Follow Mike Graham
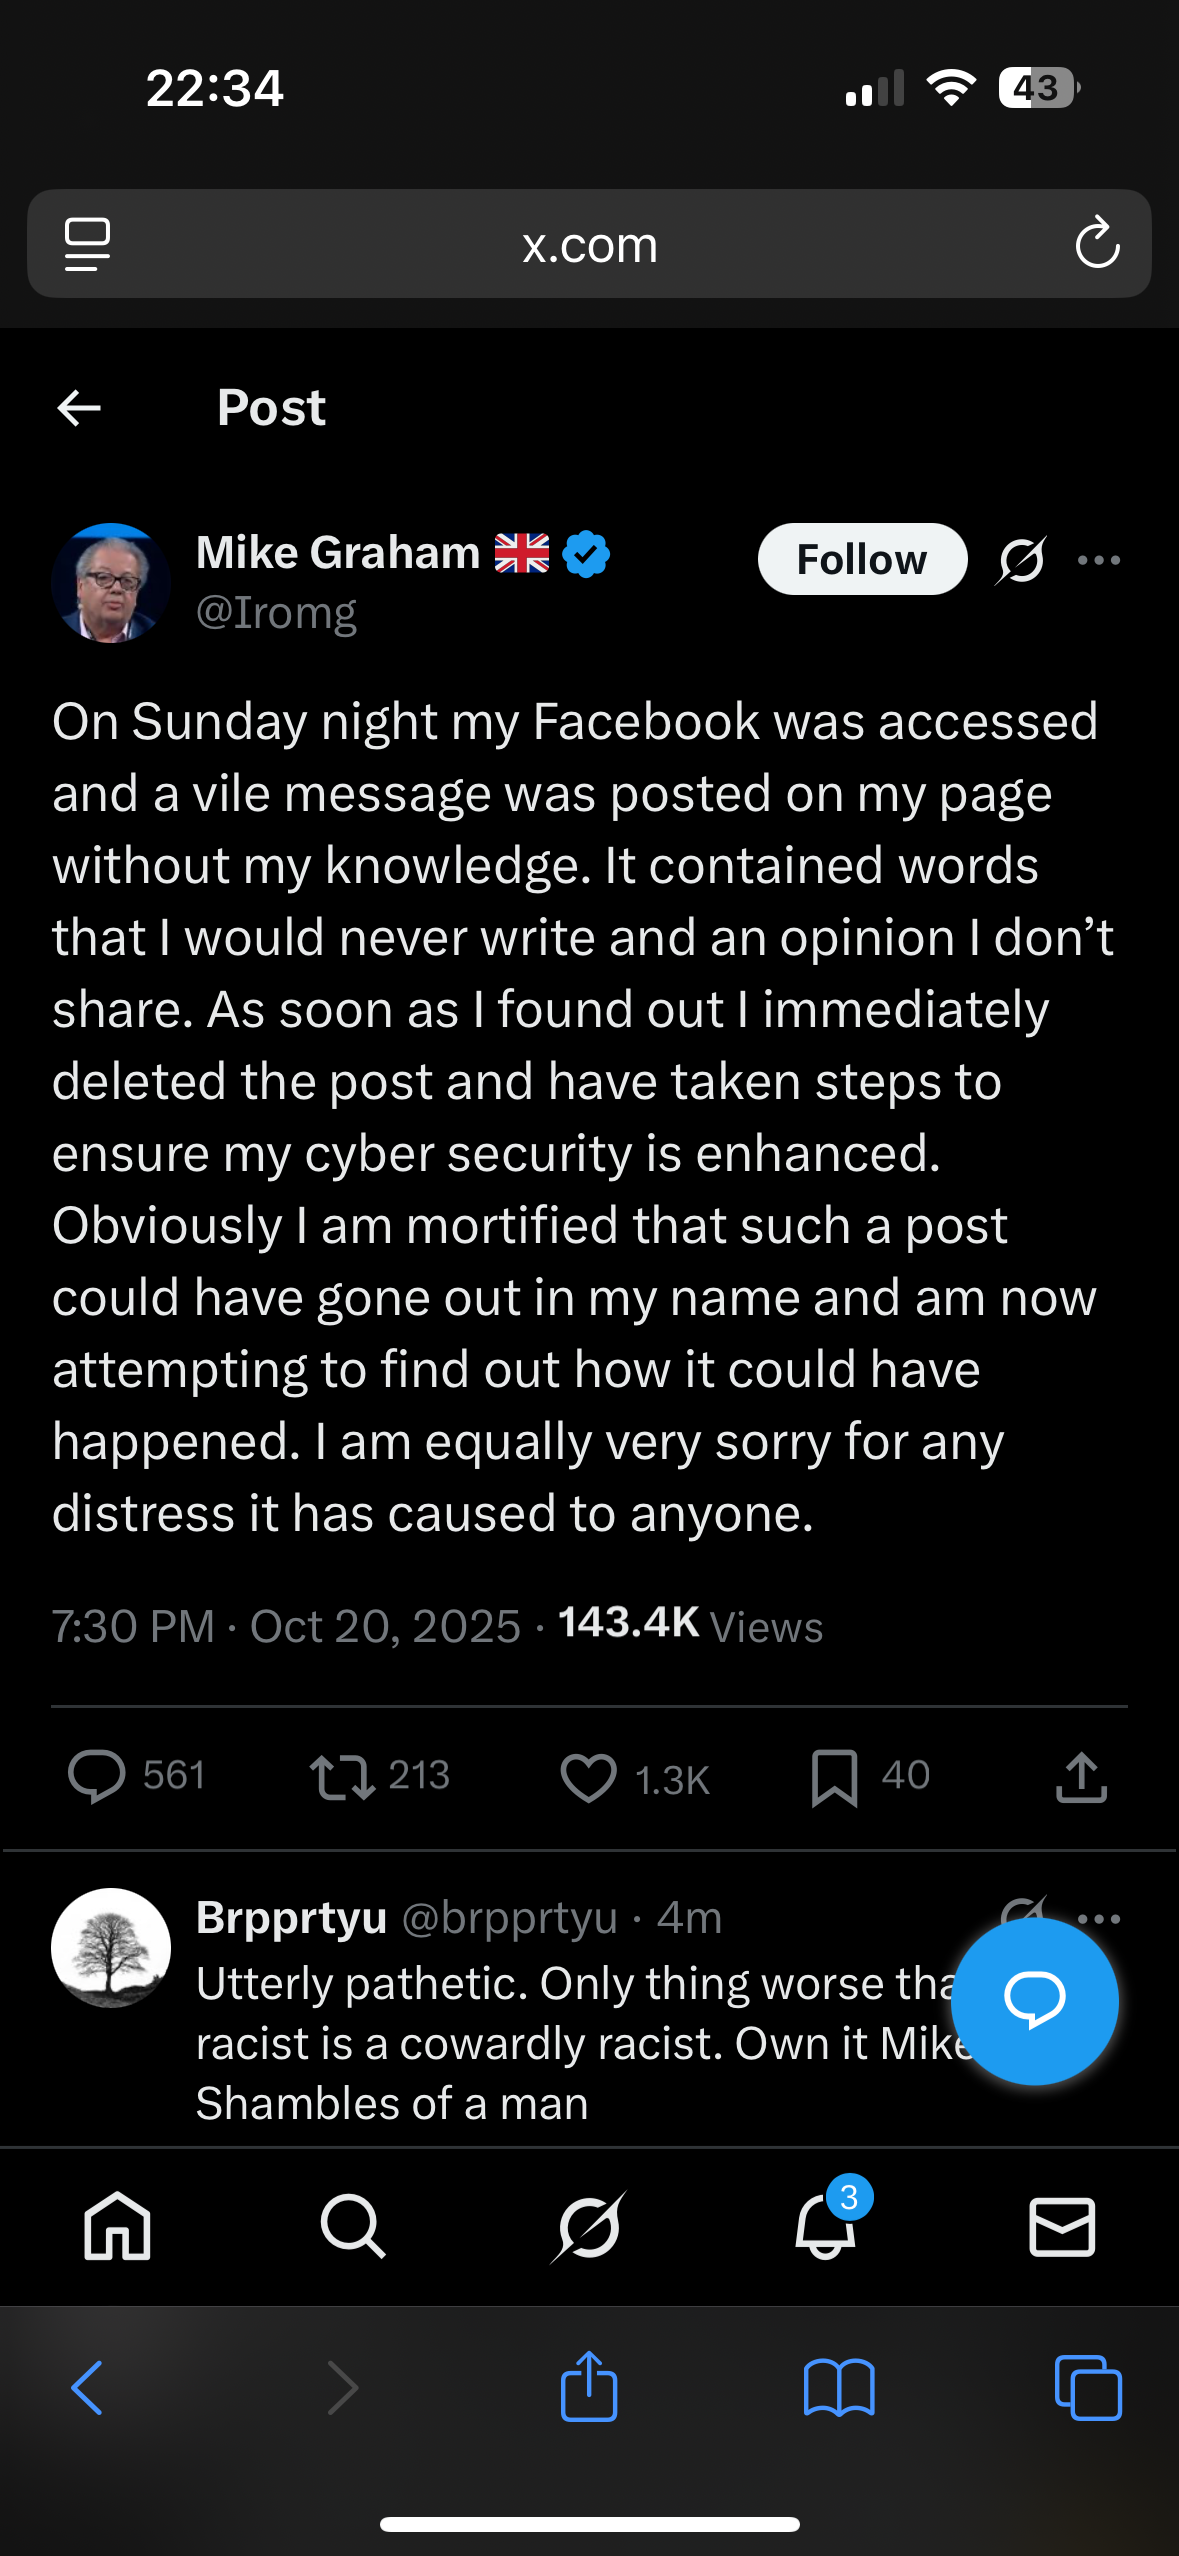This screenshot has height=2556, width=1179. [861, 560]
